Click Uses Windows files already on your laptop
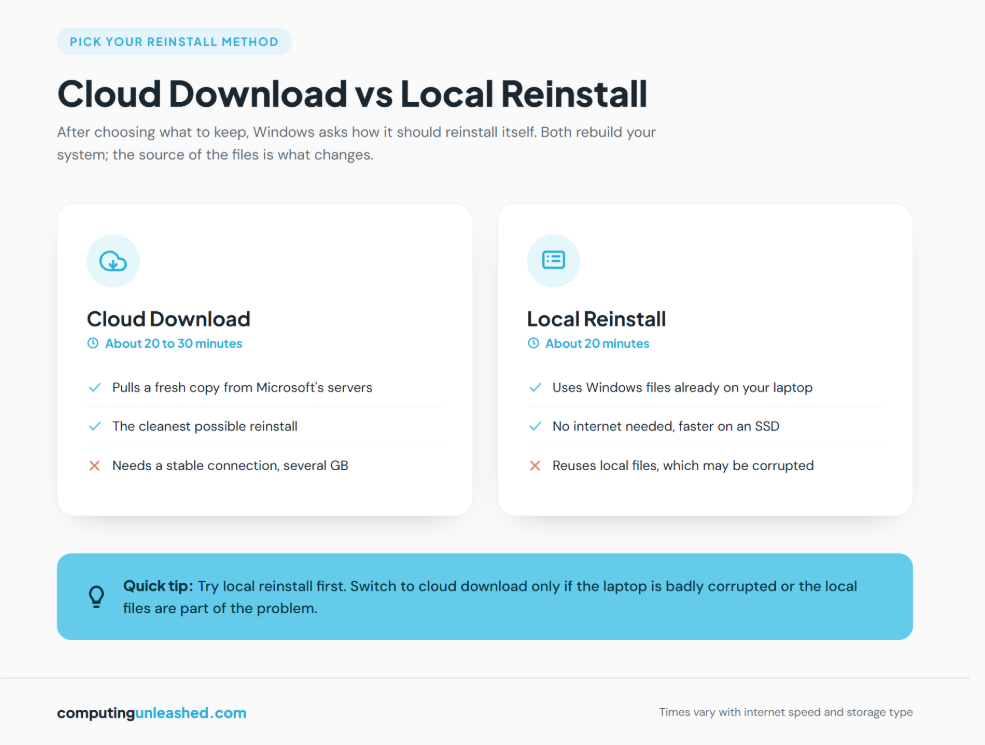 tap(682, 388)
